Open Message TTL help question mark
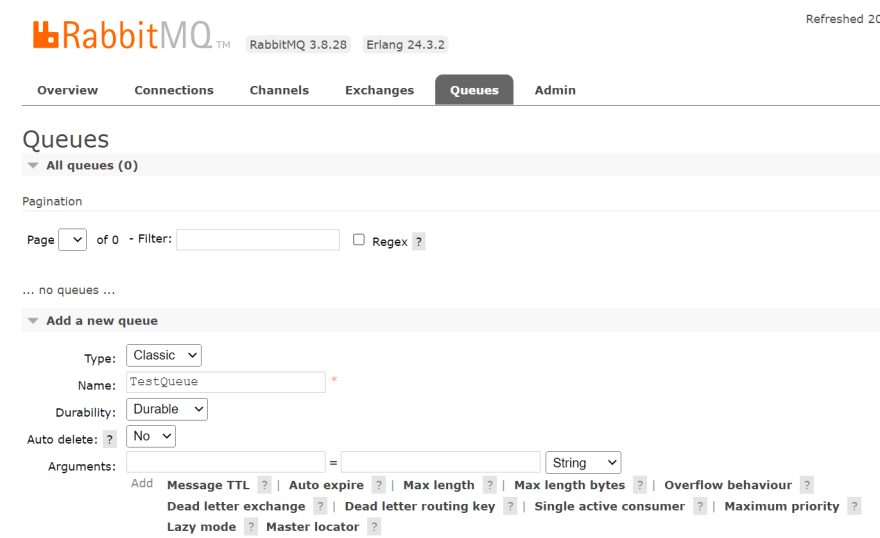880x538 pixels. (x=264, y=485)
